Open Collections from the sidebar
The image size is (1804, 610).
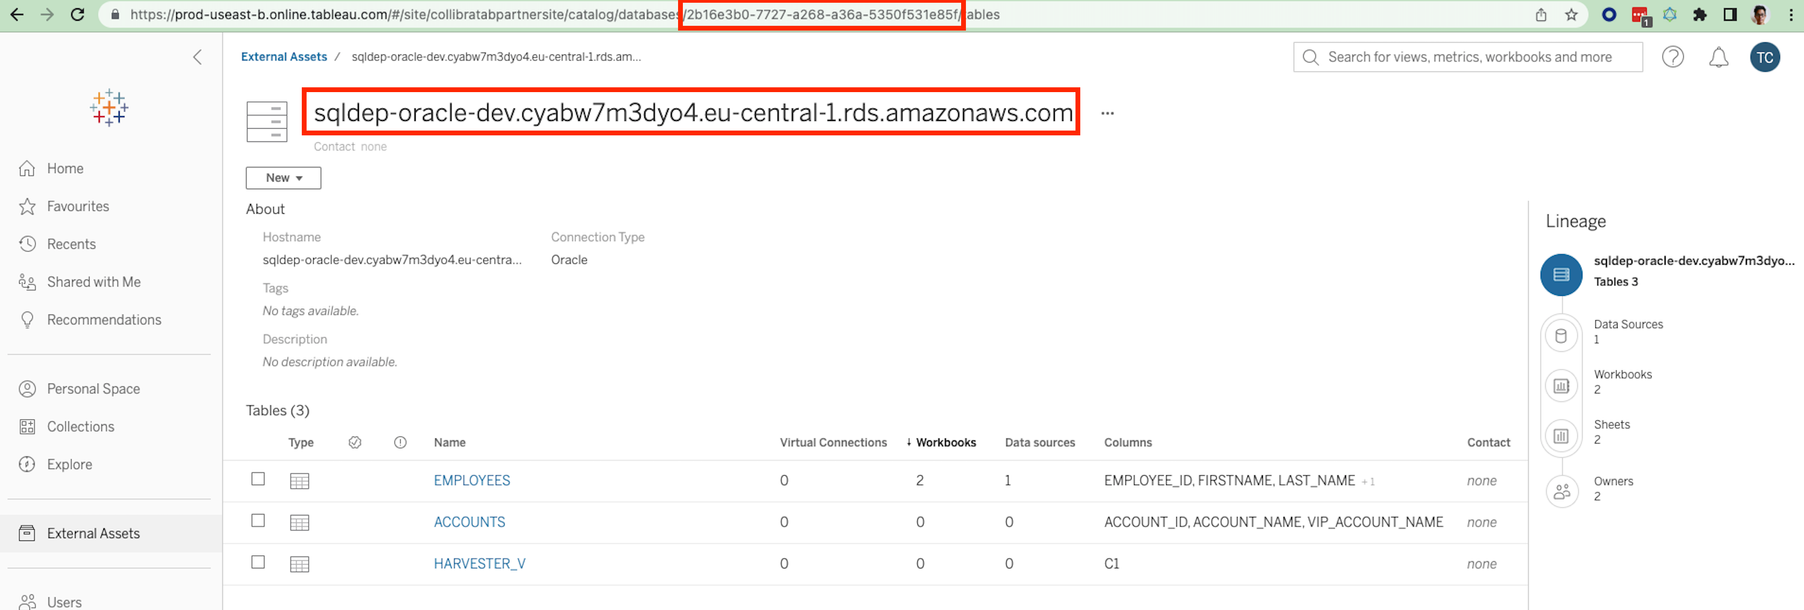click(x=80, y=427)
